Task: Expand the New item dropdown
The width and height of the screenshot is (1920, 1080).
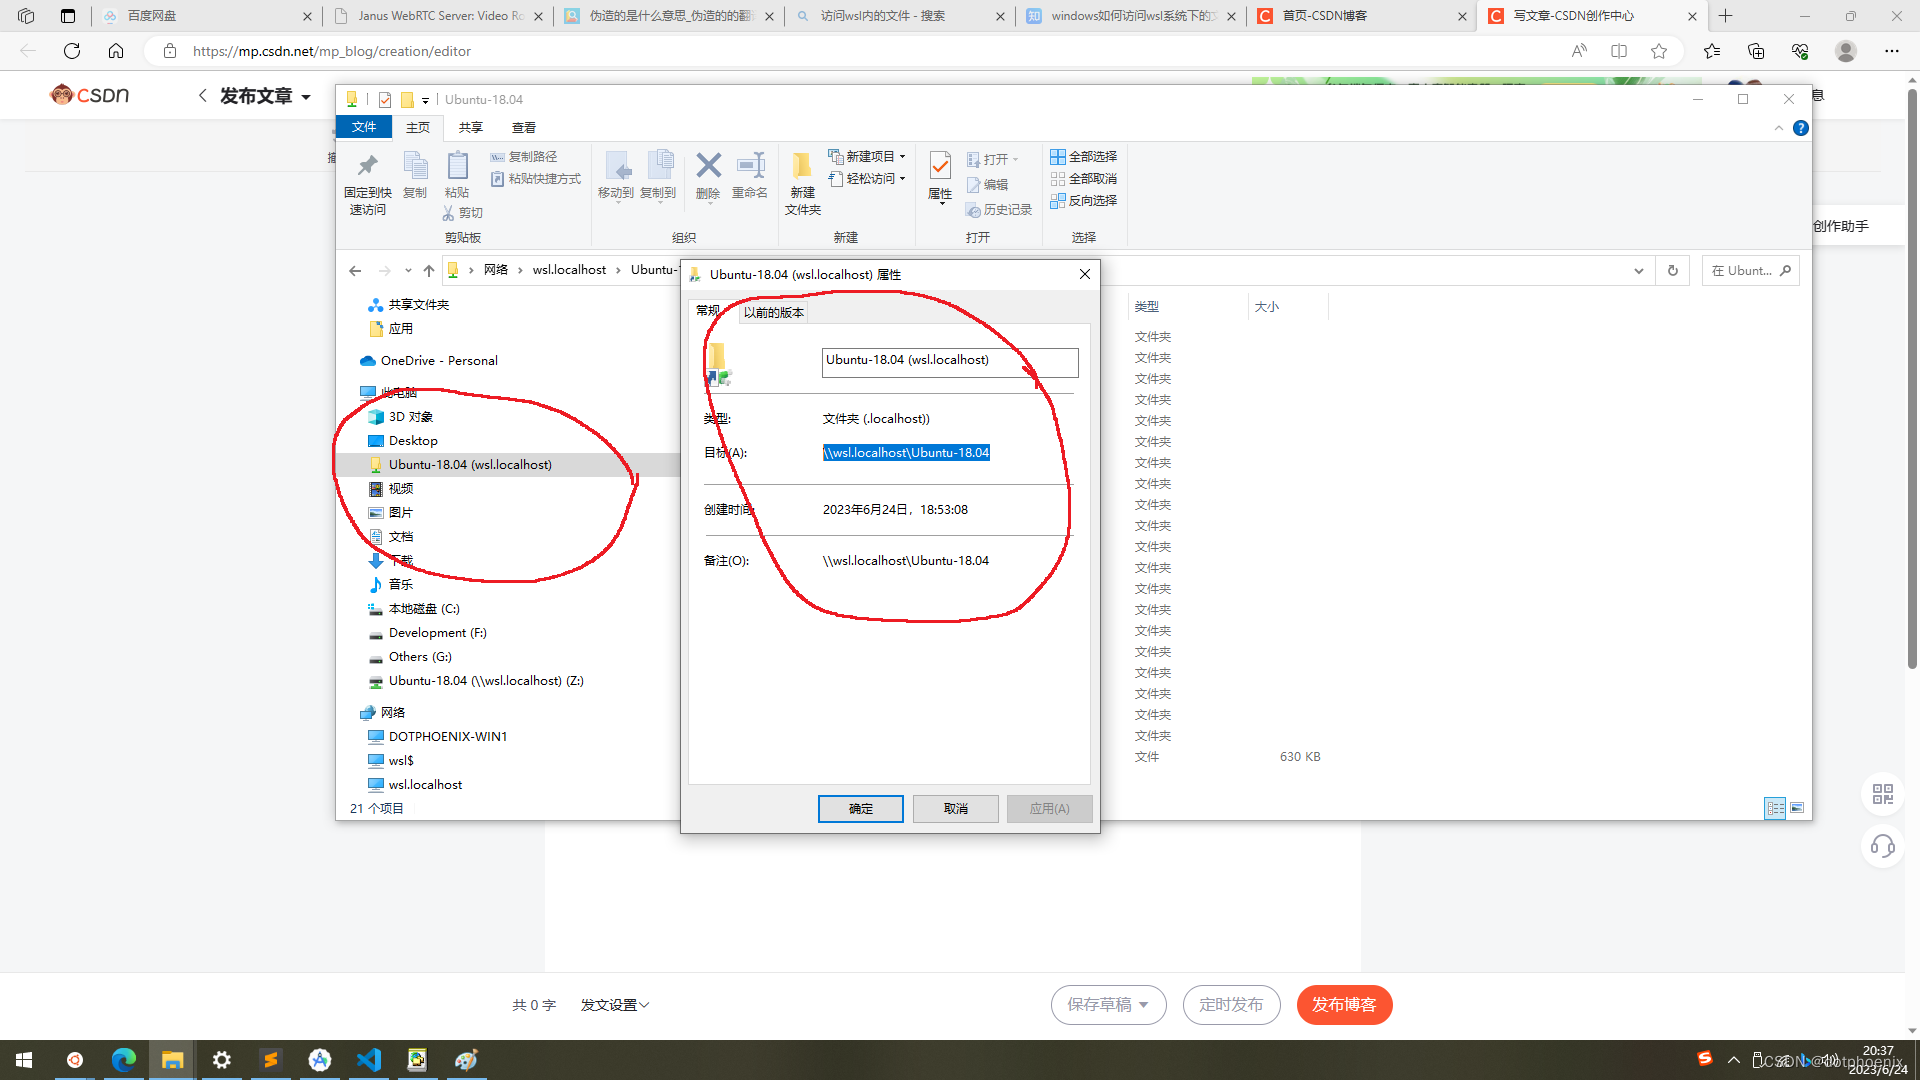Action: (x=867, y=157)
